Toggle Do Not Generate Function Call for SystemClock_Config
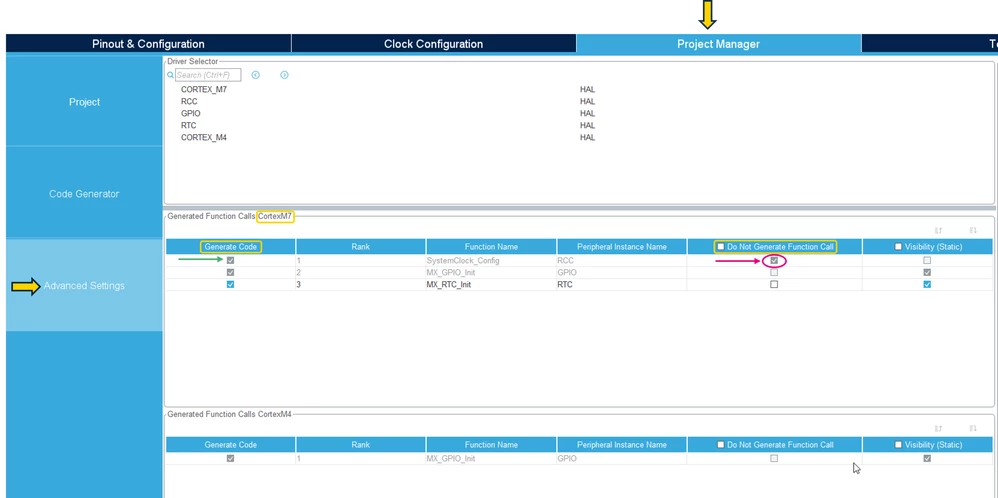The width and height of the screenshot is (998, 498). click(774, 260)
